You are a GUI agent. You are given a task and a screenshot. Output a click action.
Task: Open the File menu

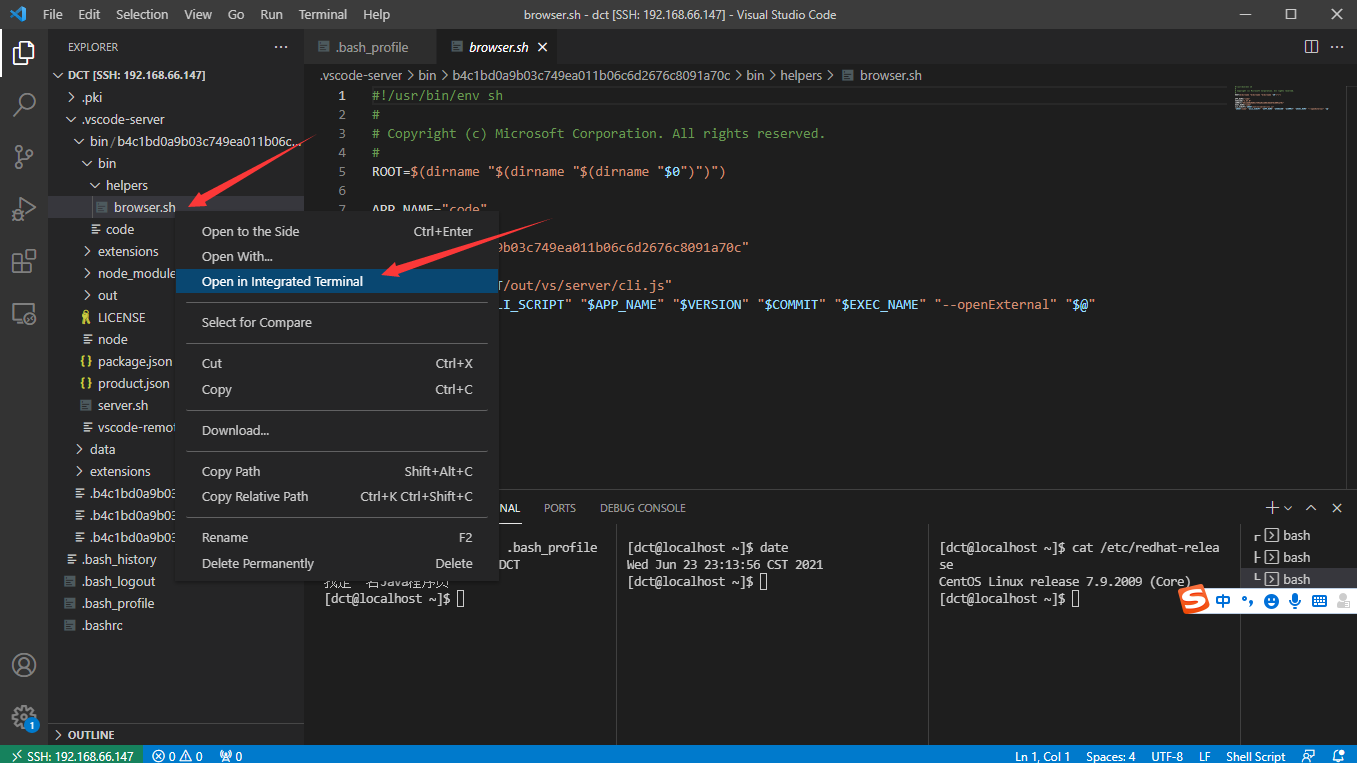click(x=53, y=14)
